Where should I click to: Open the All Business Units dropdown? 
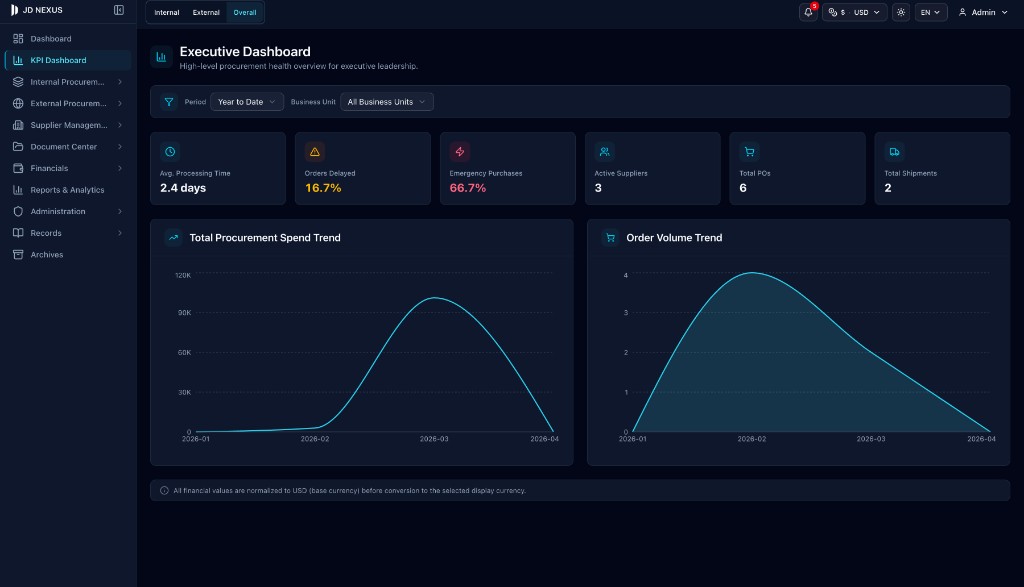387,102
